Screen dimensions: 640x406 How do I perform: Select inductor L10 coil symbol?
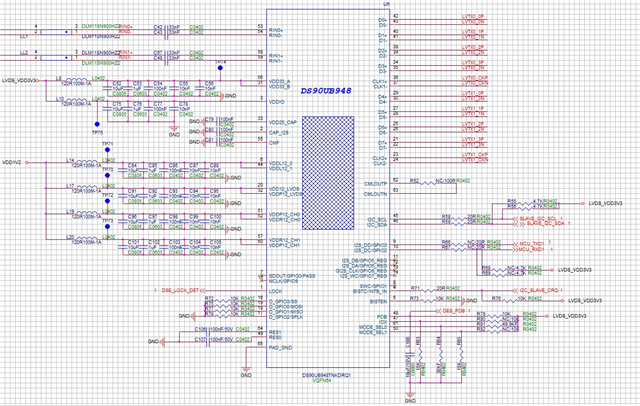click(x=76, y=100)
